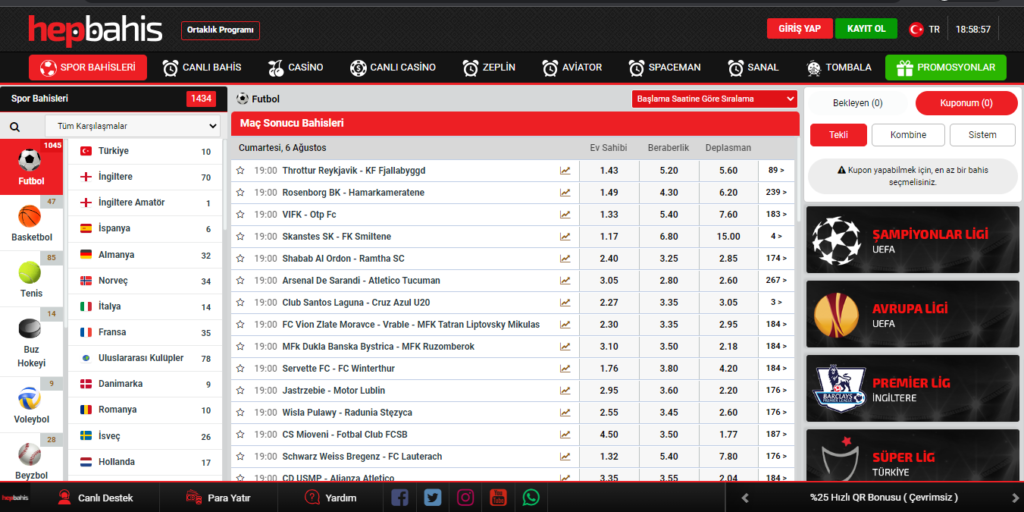The height and width of the screenshot is (512, 1024).
Task: Open CANLI CASİNO menu
Action: tap(392, 67)
